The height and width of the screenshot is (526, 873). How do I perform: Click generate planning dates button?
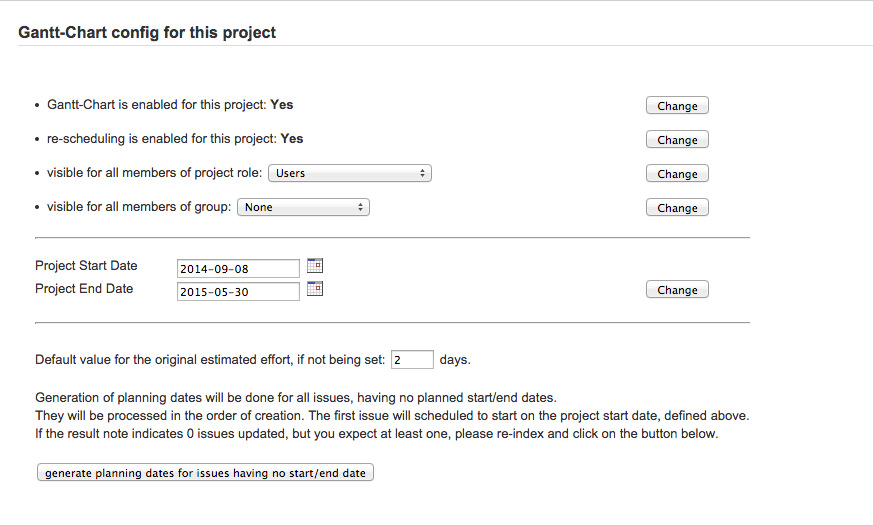pos(205,473)
